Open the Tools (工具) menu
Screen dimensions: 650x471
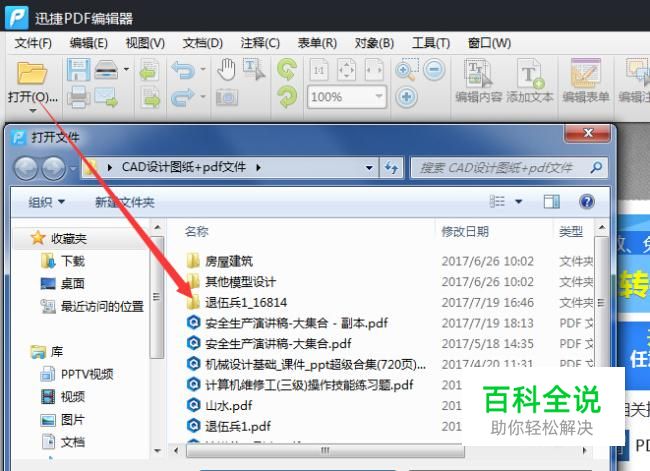coord(431,43)
